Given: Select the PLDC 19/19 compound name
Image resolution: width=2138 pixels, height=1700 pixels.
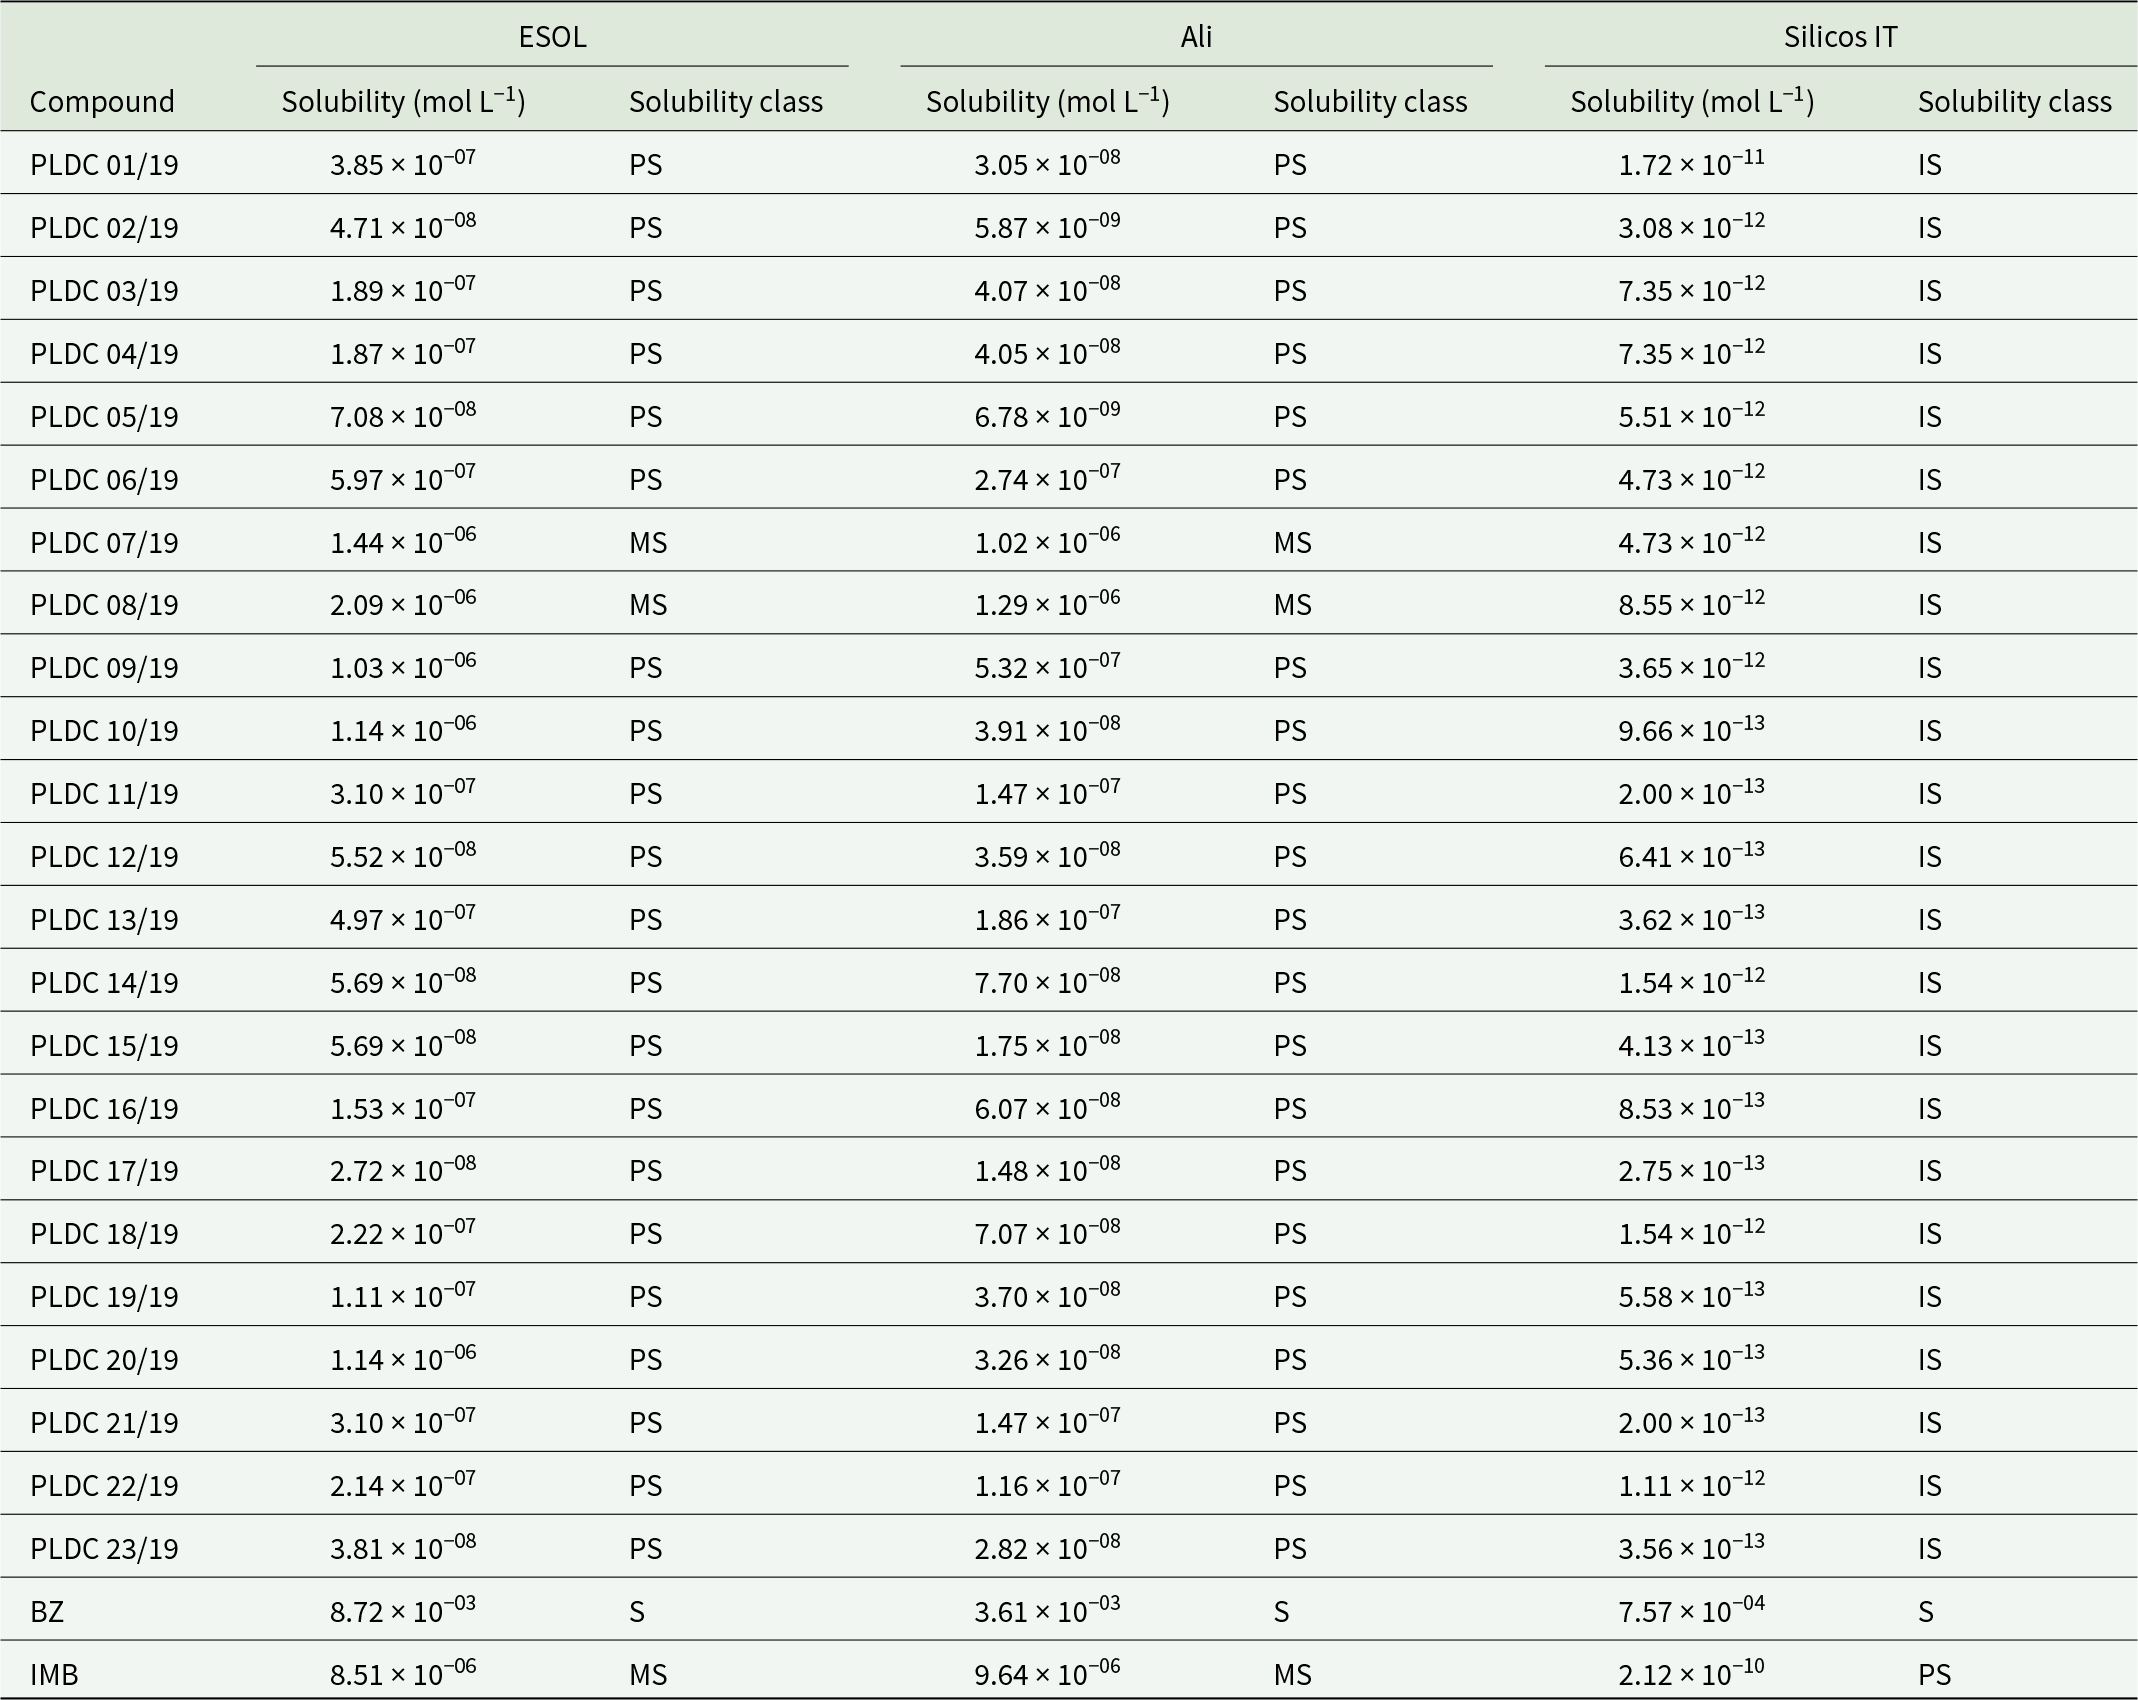Looking at the screenshot, I should pos(104,1296).
